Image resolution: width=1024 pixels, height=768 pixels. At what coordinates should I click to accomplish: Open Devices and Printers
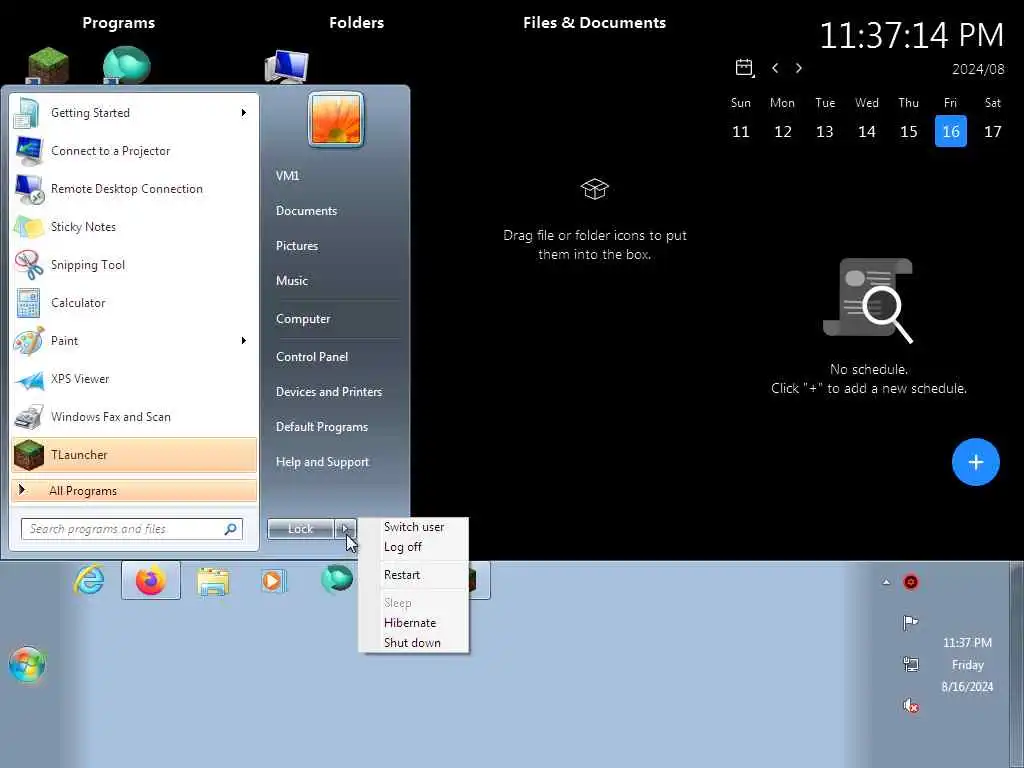tap(329, 392)
